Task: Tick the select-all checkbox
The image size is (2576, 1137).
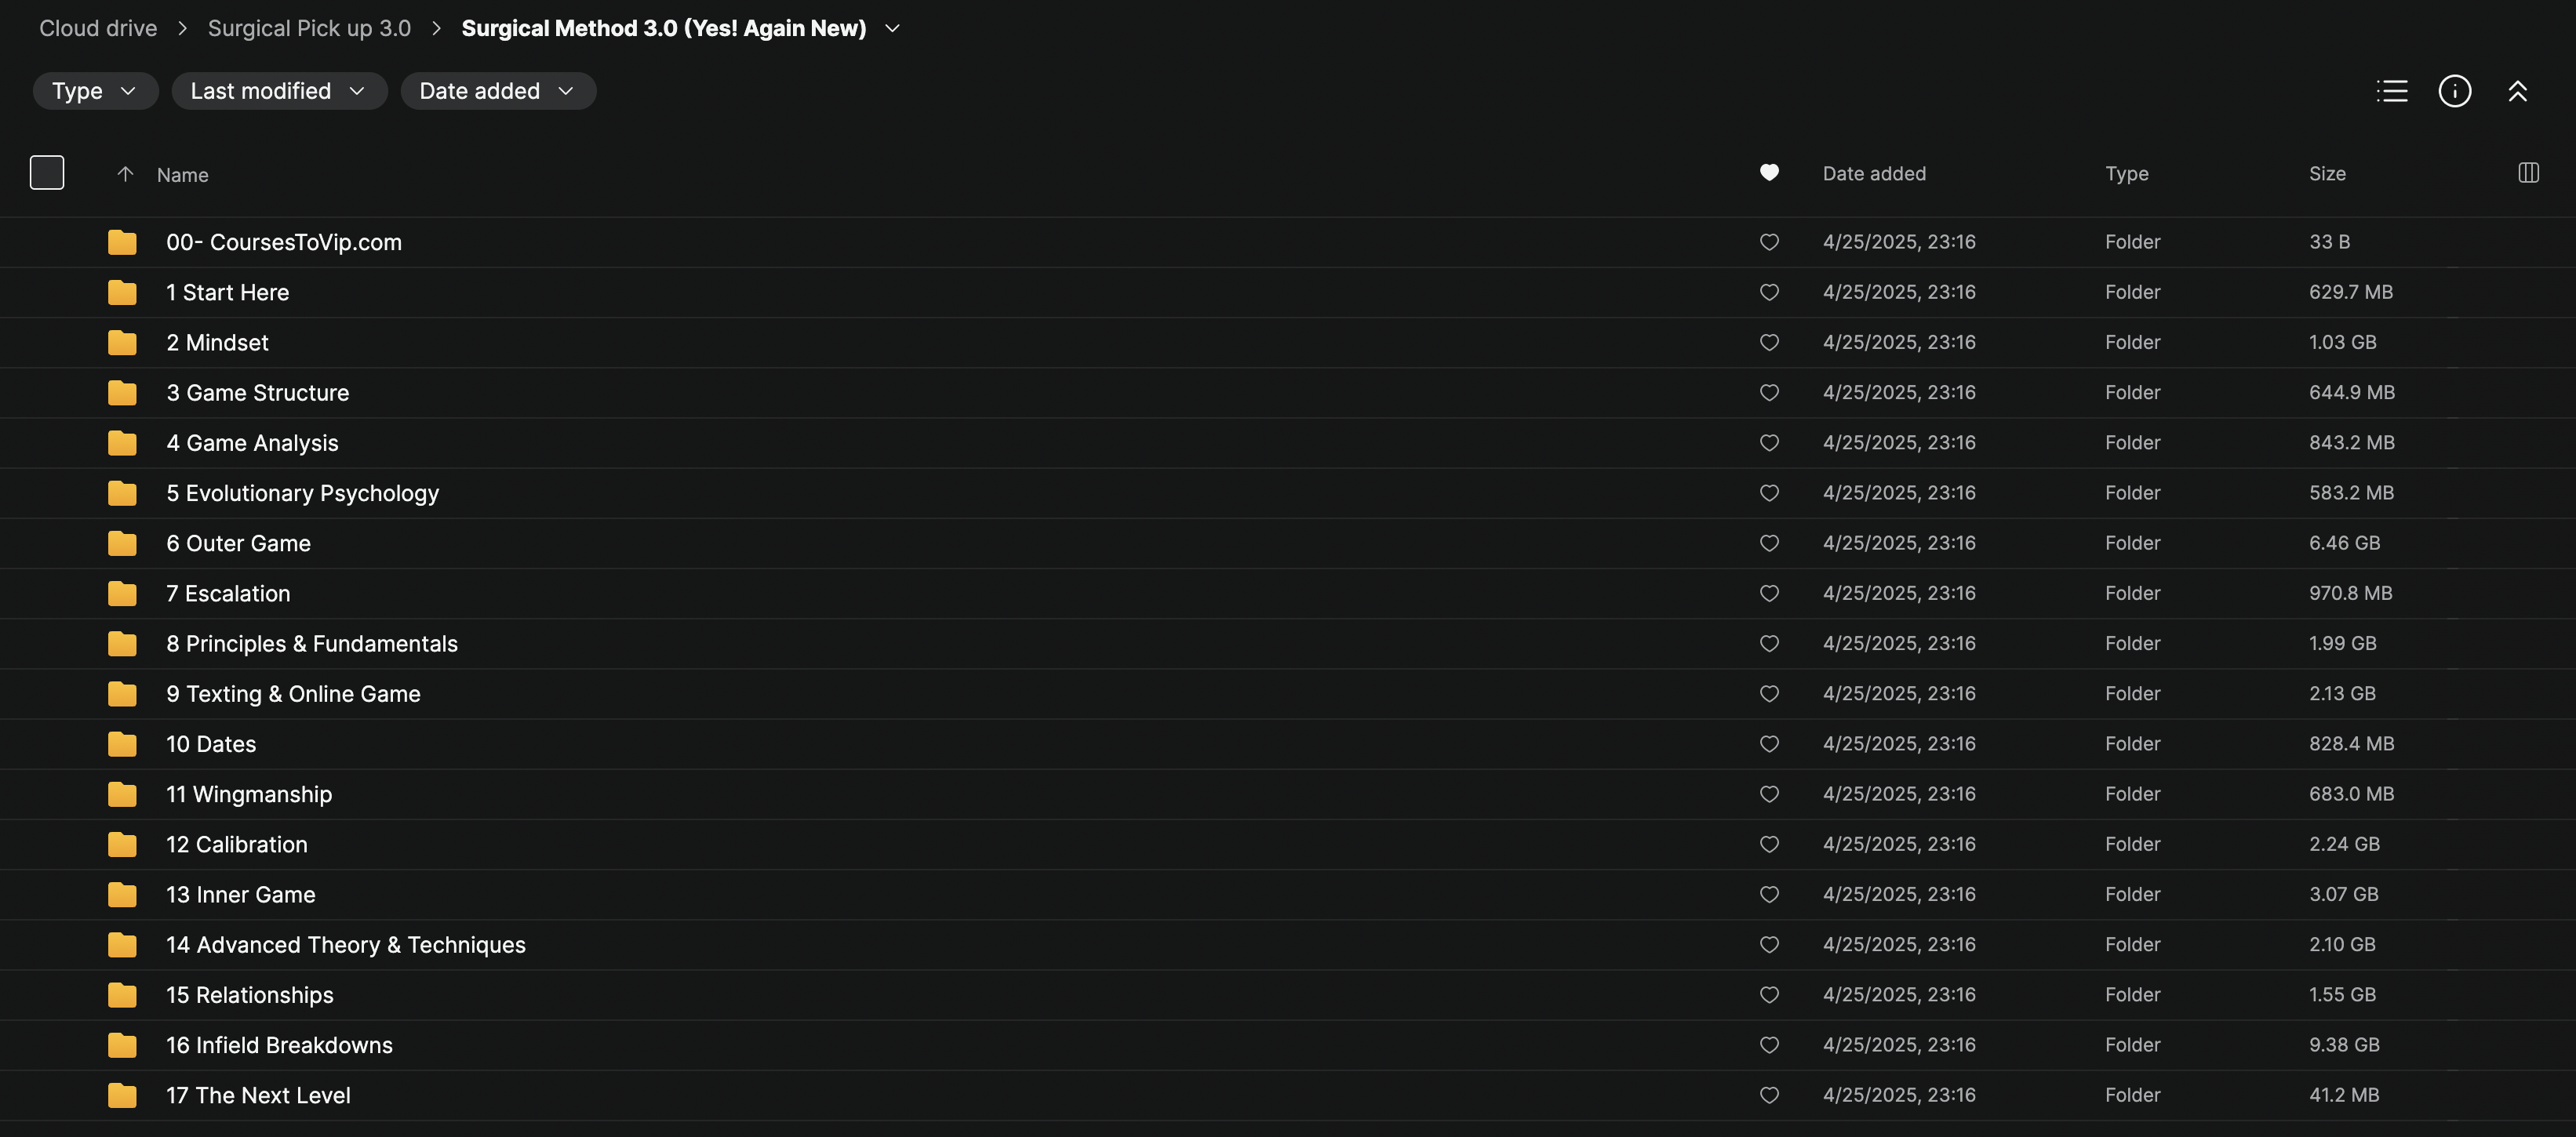Action: click(47, 173)
